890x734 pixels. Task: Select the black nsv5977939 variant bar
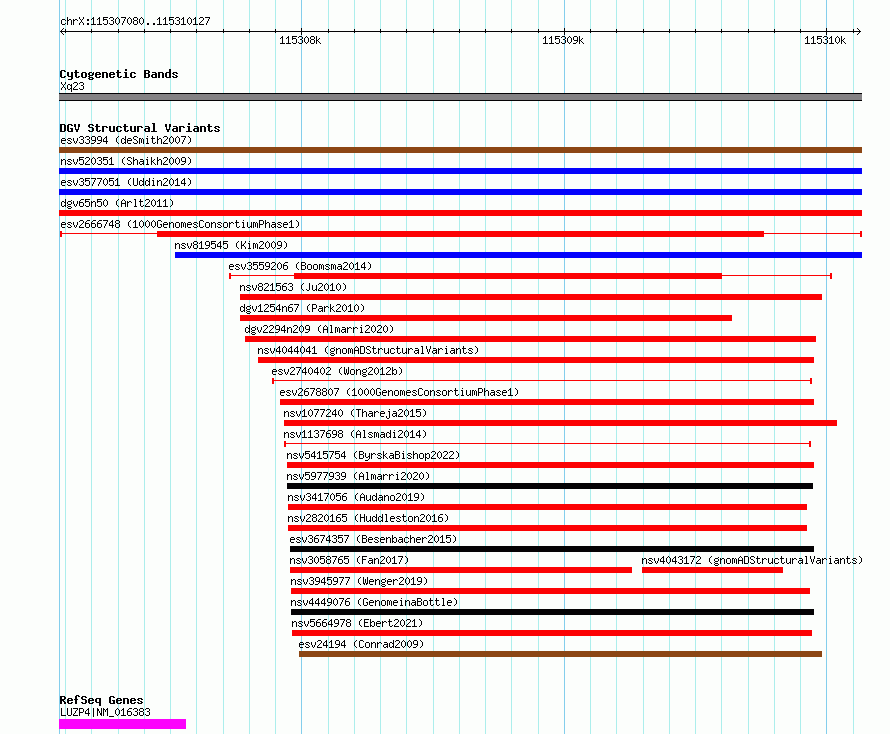tap(550, 486)
